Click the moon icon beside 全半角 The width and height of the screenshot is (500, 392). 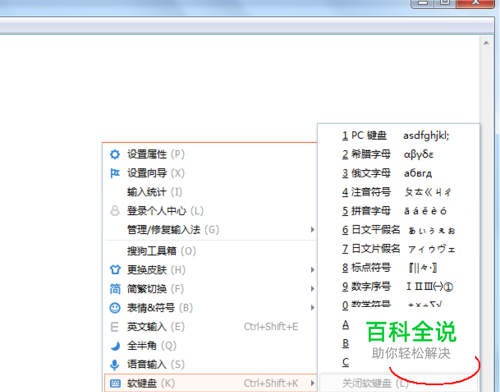(x=115, y=346)
